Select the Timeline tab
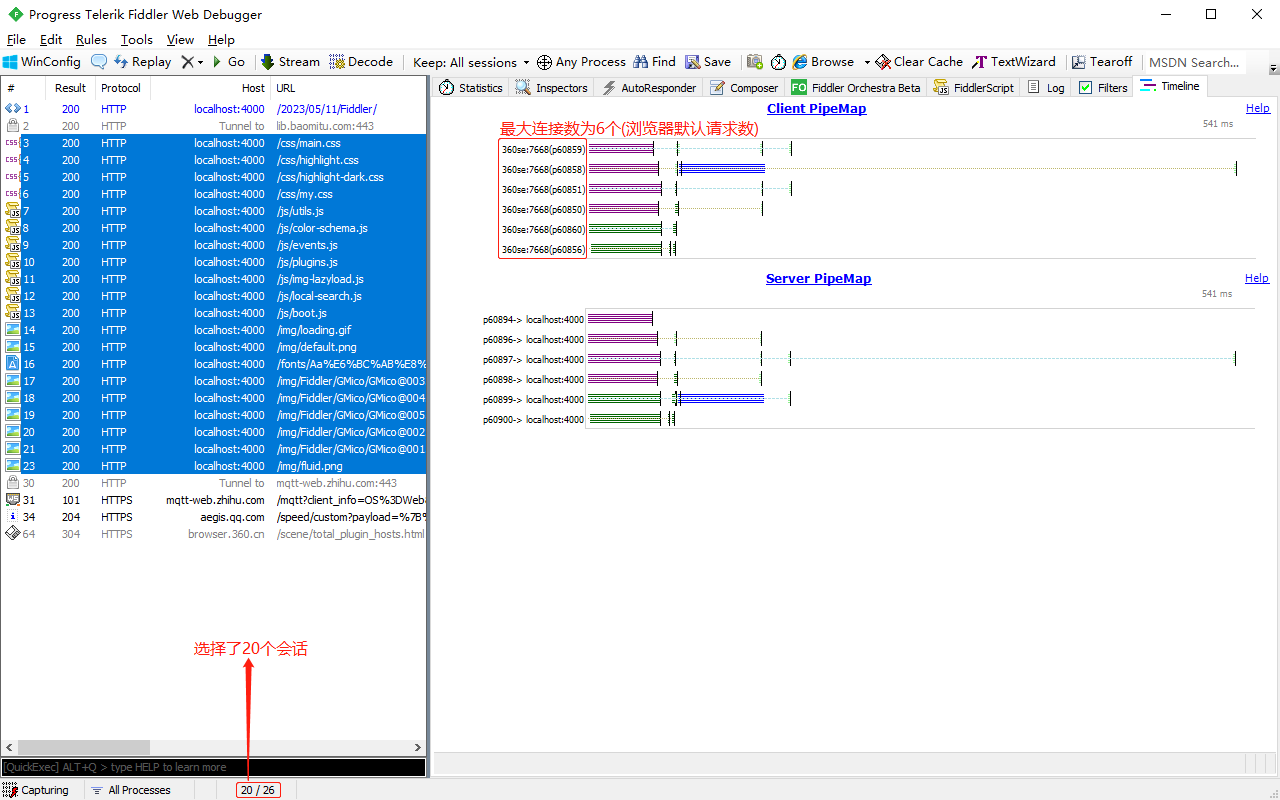 (x=1170, y=87)
